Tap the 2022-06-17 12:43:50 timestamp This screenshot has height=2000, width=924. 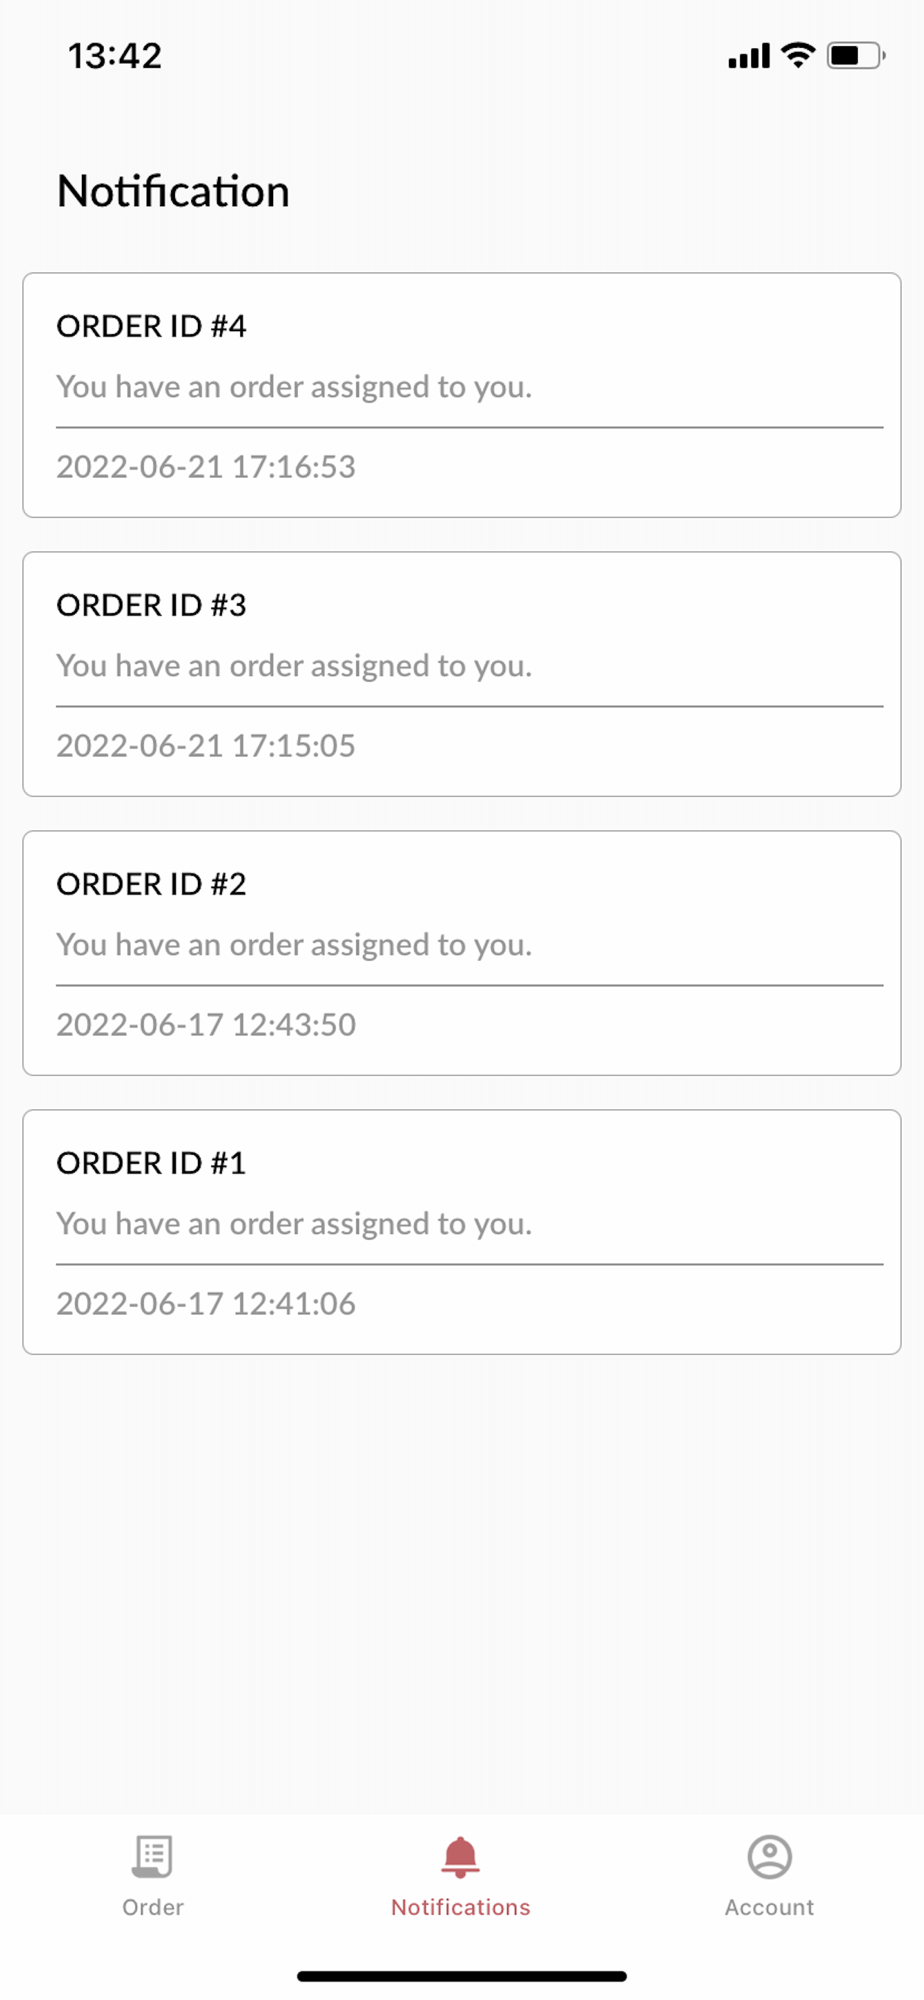tap(206, 1025)
